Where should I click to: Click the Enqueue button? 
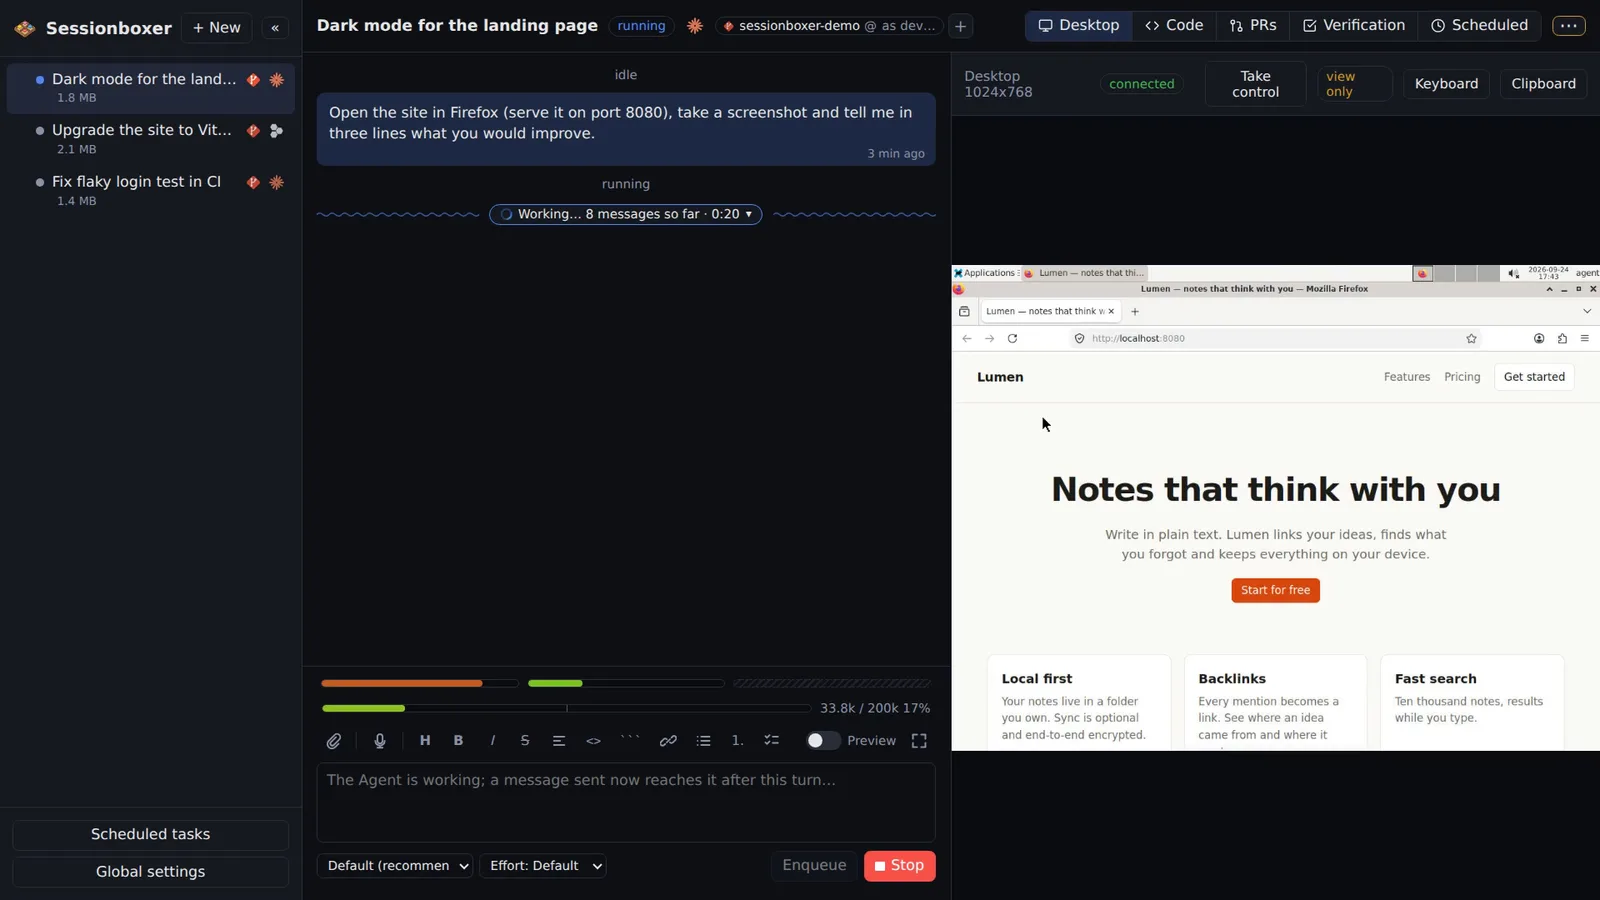814,866
